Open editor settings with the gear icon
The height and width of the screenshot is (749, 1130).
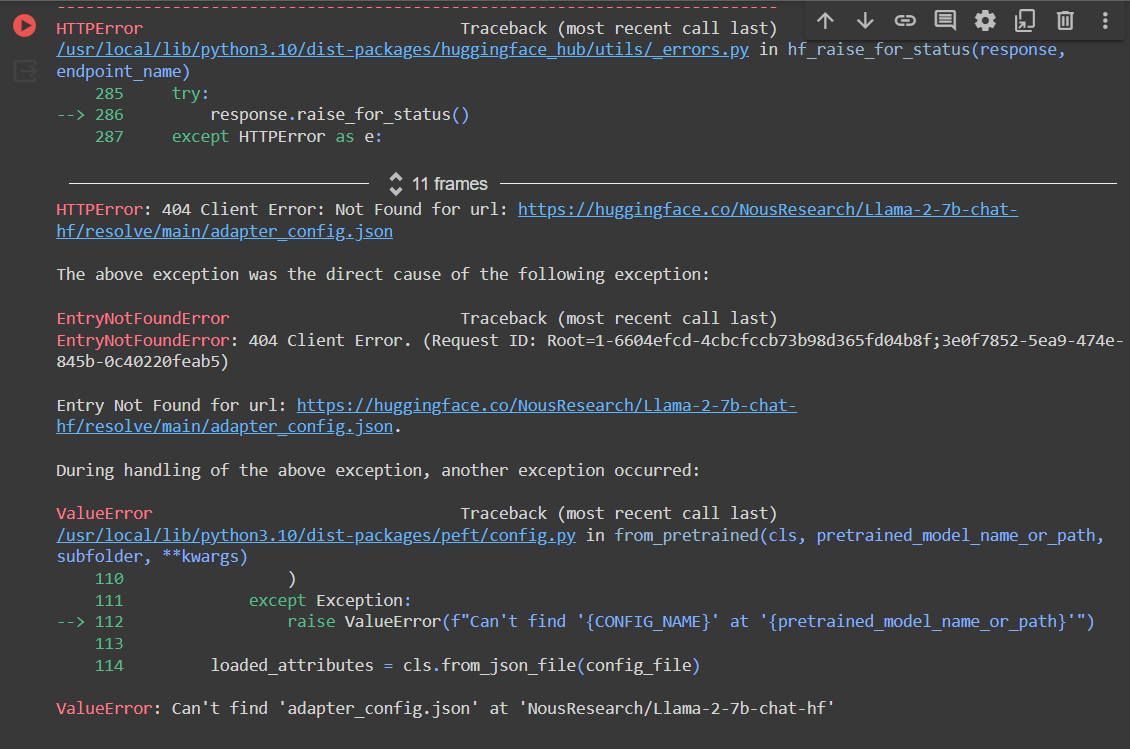(985, 20)
